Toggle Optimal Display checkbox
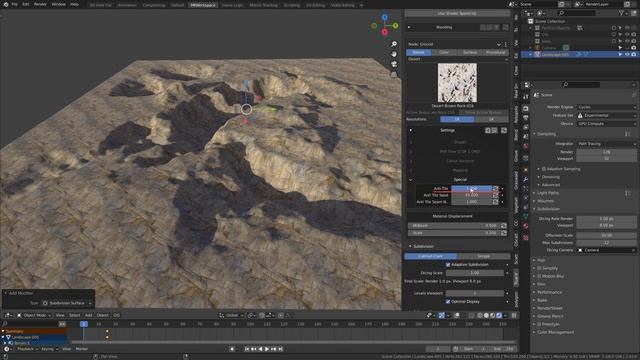Image resolution: width=640 pixels, height=360 pixels. pyautogui.click(x=448, y=302)
